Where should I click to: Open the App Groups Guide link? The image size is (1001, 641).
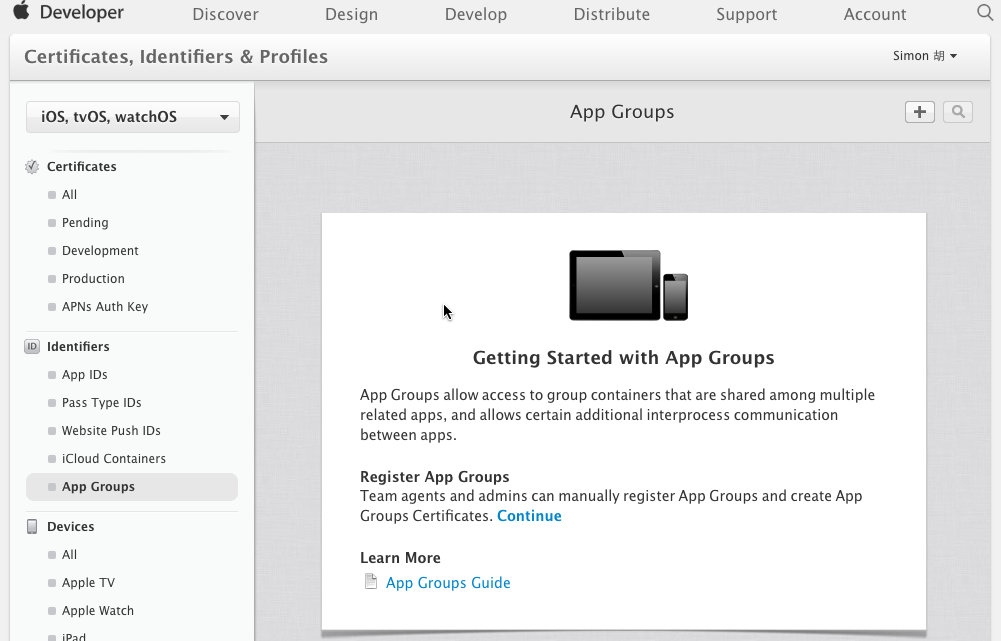tap(448, 583)
